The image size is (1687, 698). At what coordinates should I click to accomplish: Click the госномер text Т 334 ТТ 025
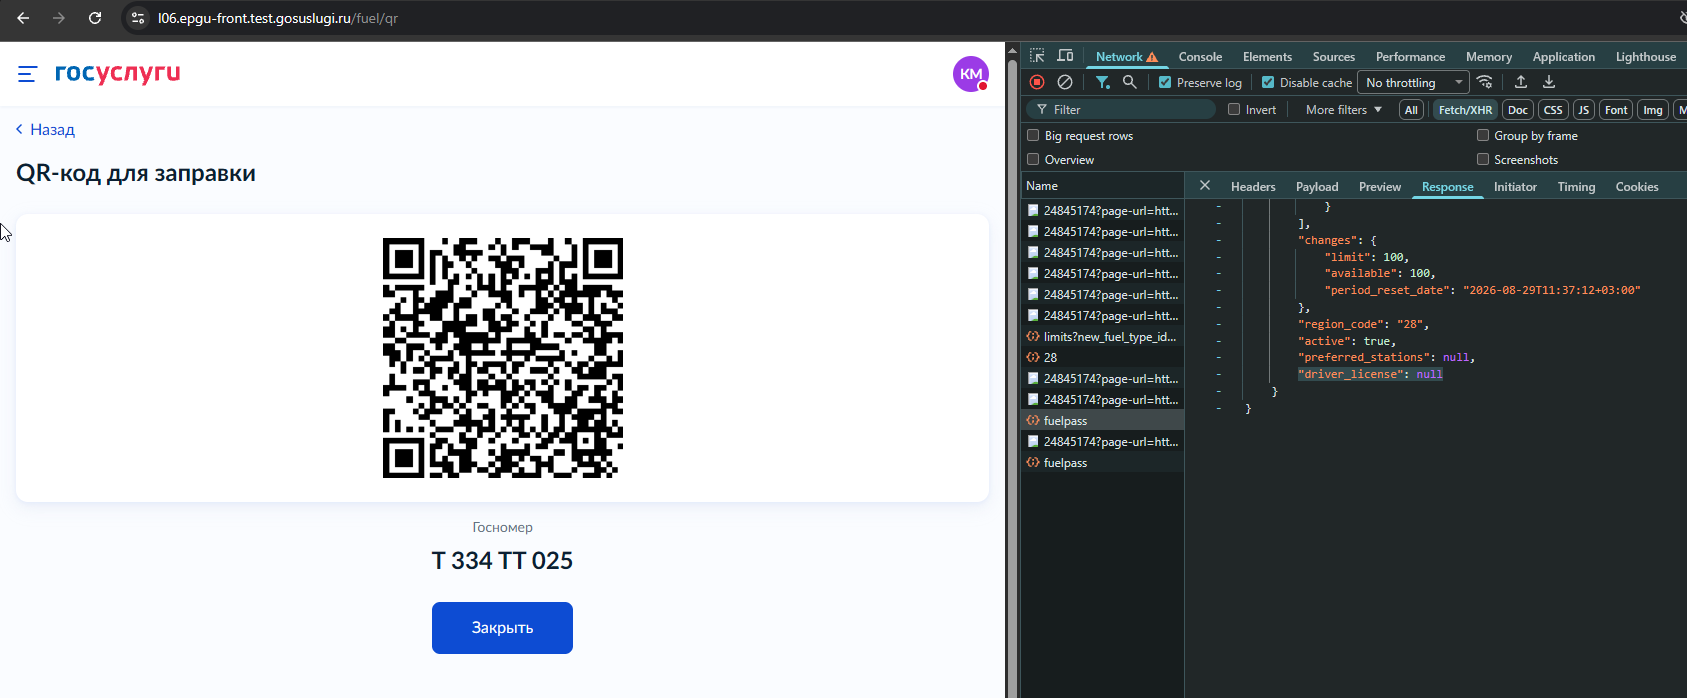tap(502, 560)
